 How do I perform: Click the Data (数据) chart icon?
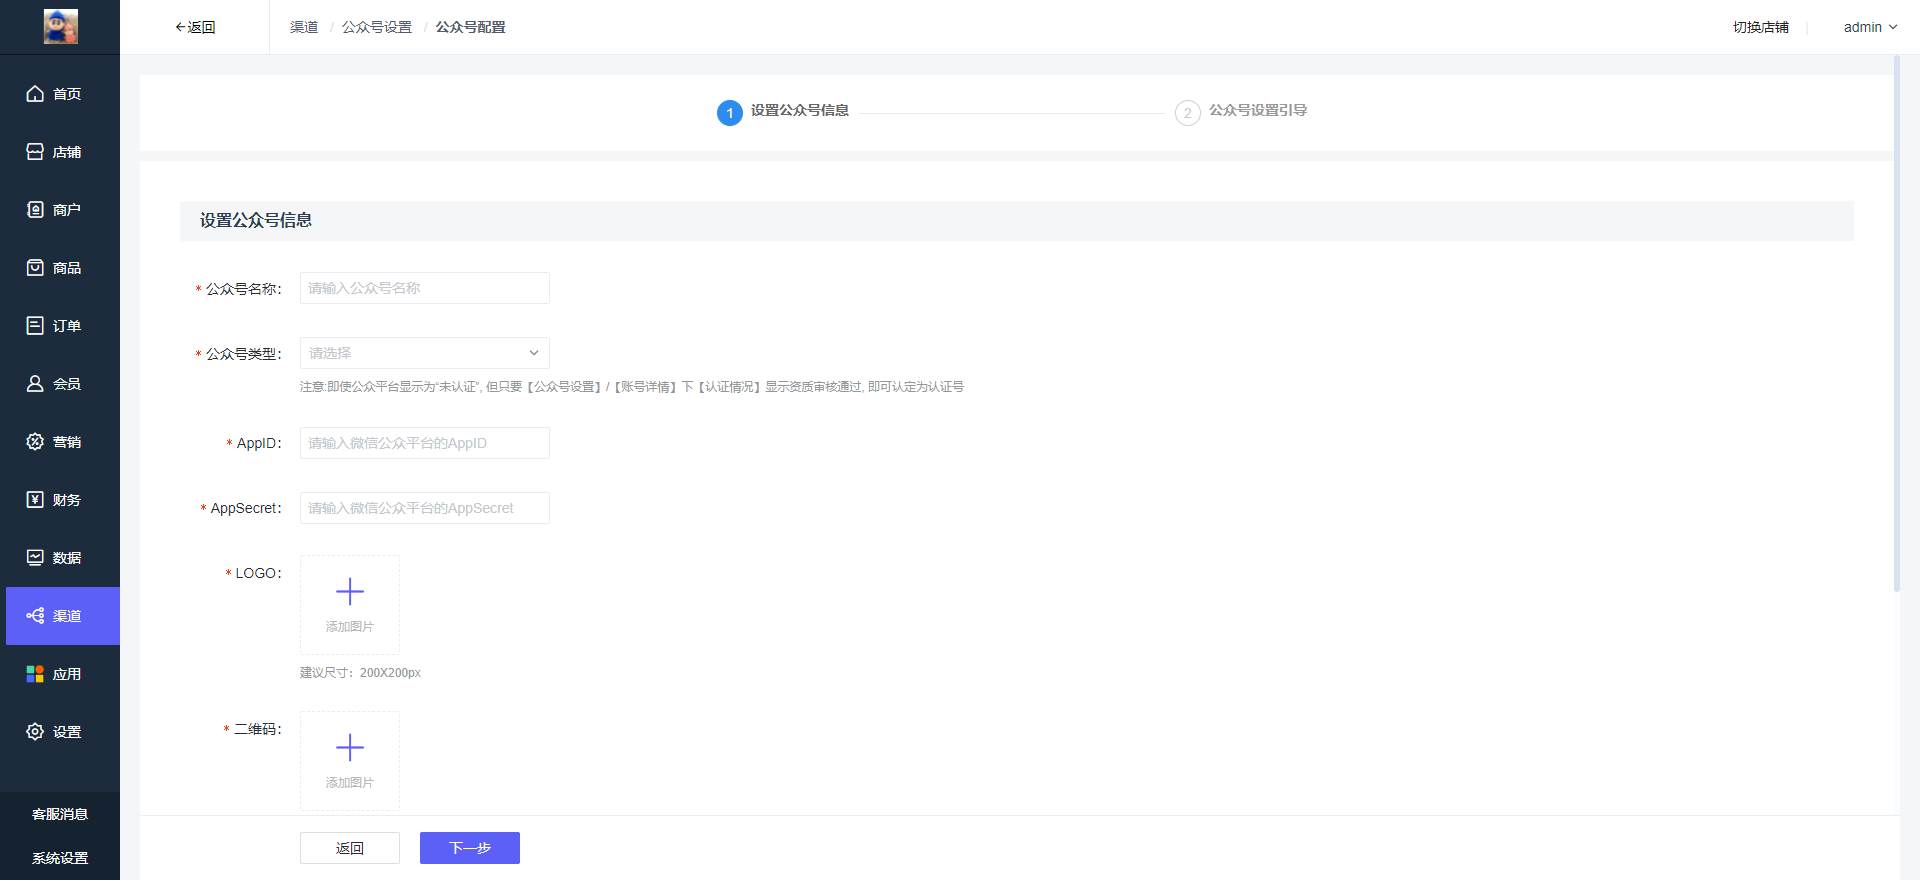[35, 558]
